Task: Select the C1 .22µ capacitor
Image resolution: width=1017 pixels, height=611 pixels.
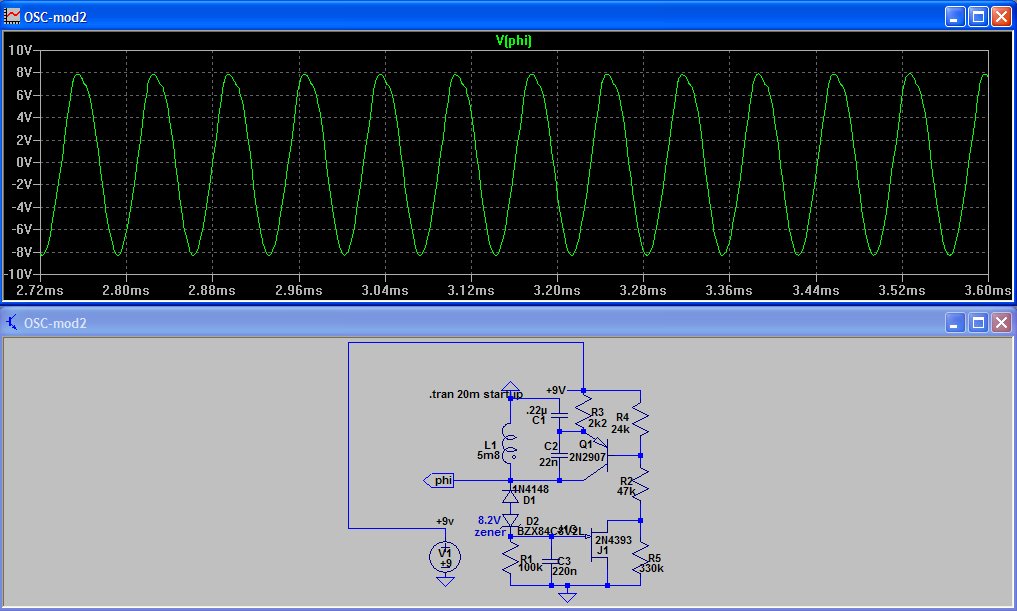Action: [559, 414]
